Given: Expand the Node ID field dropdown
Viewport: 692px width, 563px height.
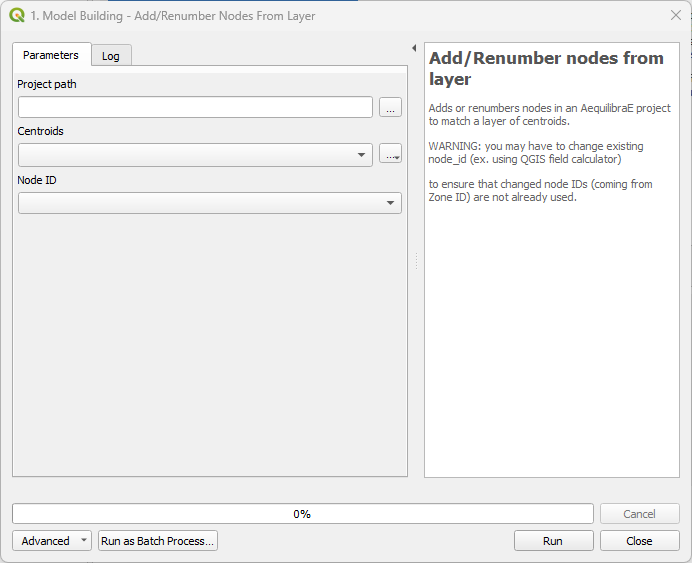Looking at the screenshot, I should (x=210, y=203).
